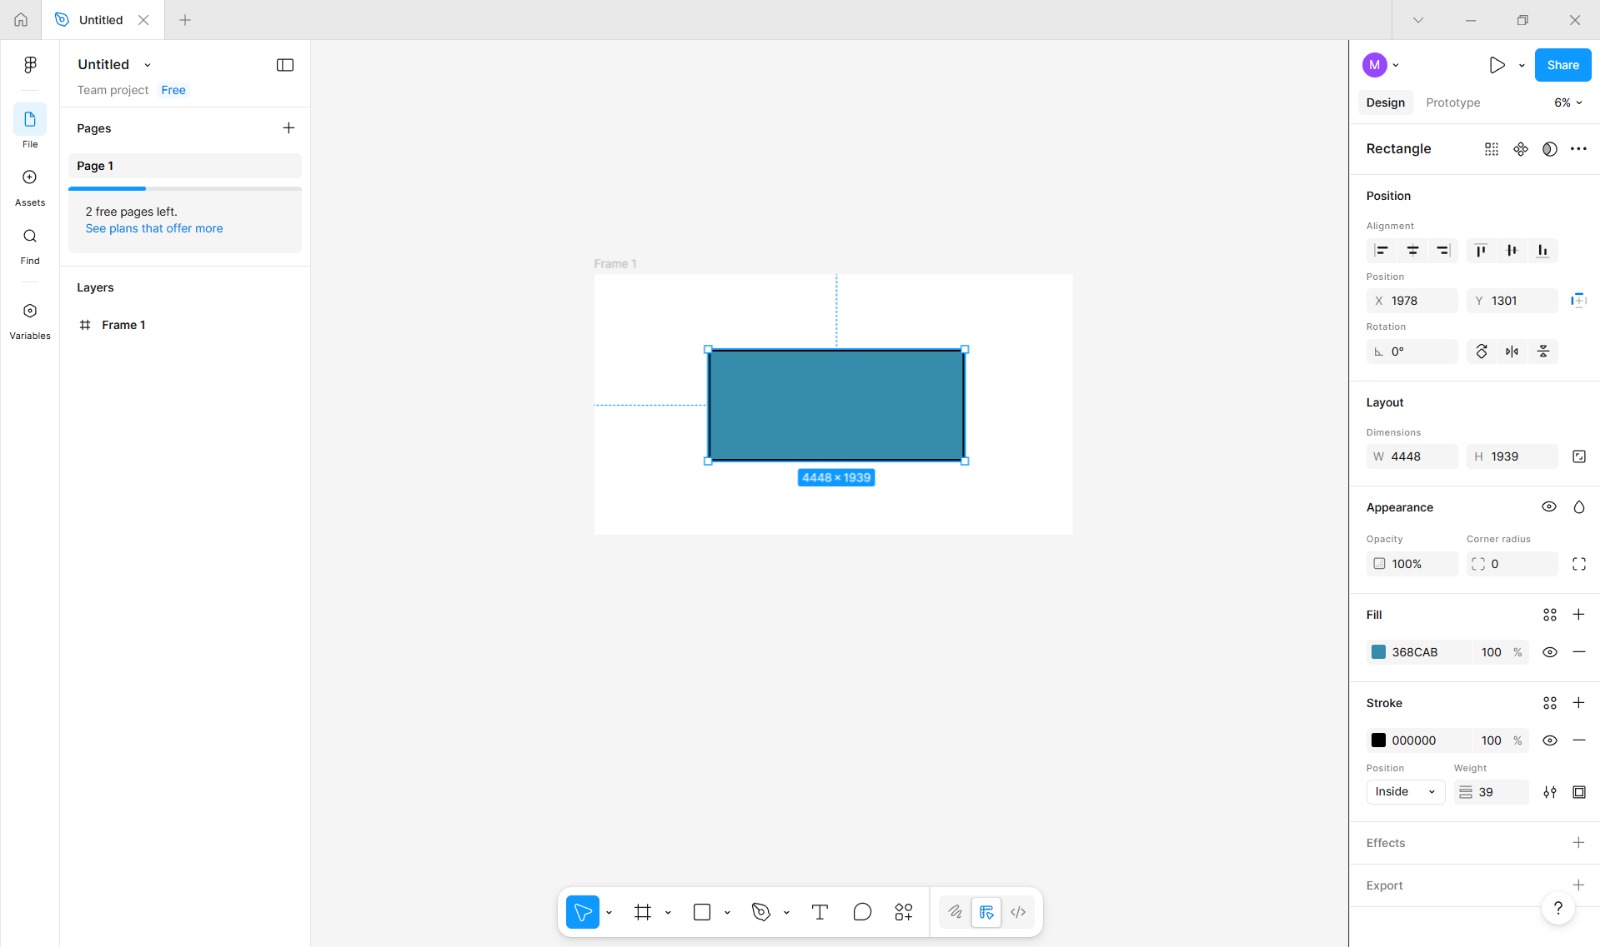Open the stroke position Inside dropdown
The width and height of the screenshot is (1600, 947).
pyautogui.click(x=1404, y=791)
